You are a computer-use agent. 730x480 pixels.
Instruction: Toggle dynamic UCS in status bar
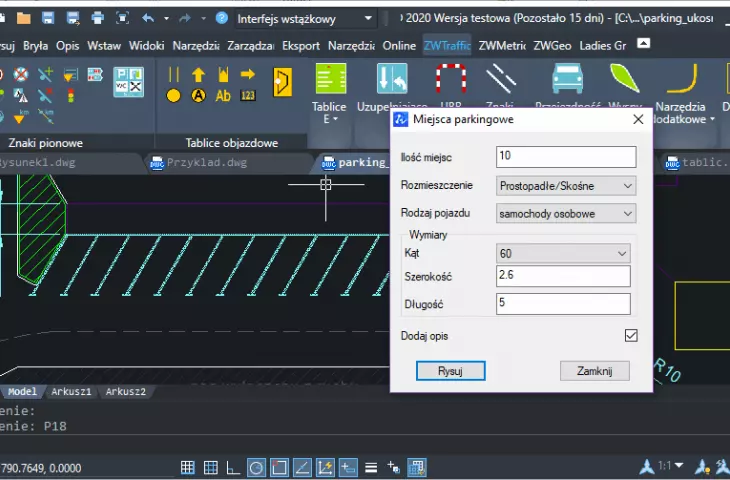click(x=325, y=467)
